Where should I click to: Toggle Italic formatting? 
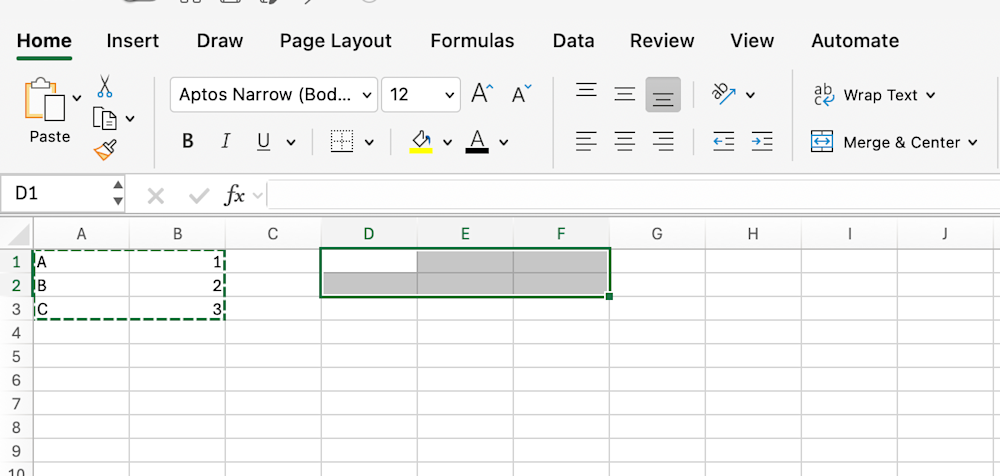tap(225, 142)
